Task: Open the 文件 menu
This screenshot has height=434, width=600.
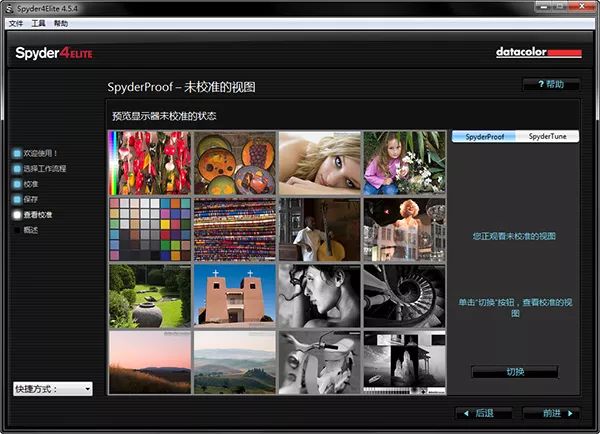Action: (x=16, y=22)
